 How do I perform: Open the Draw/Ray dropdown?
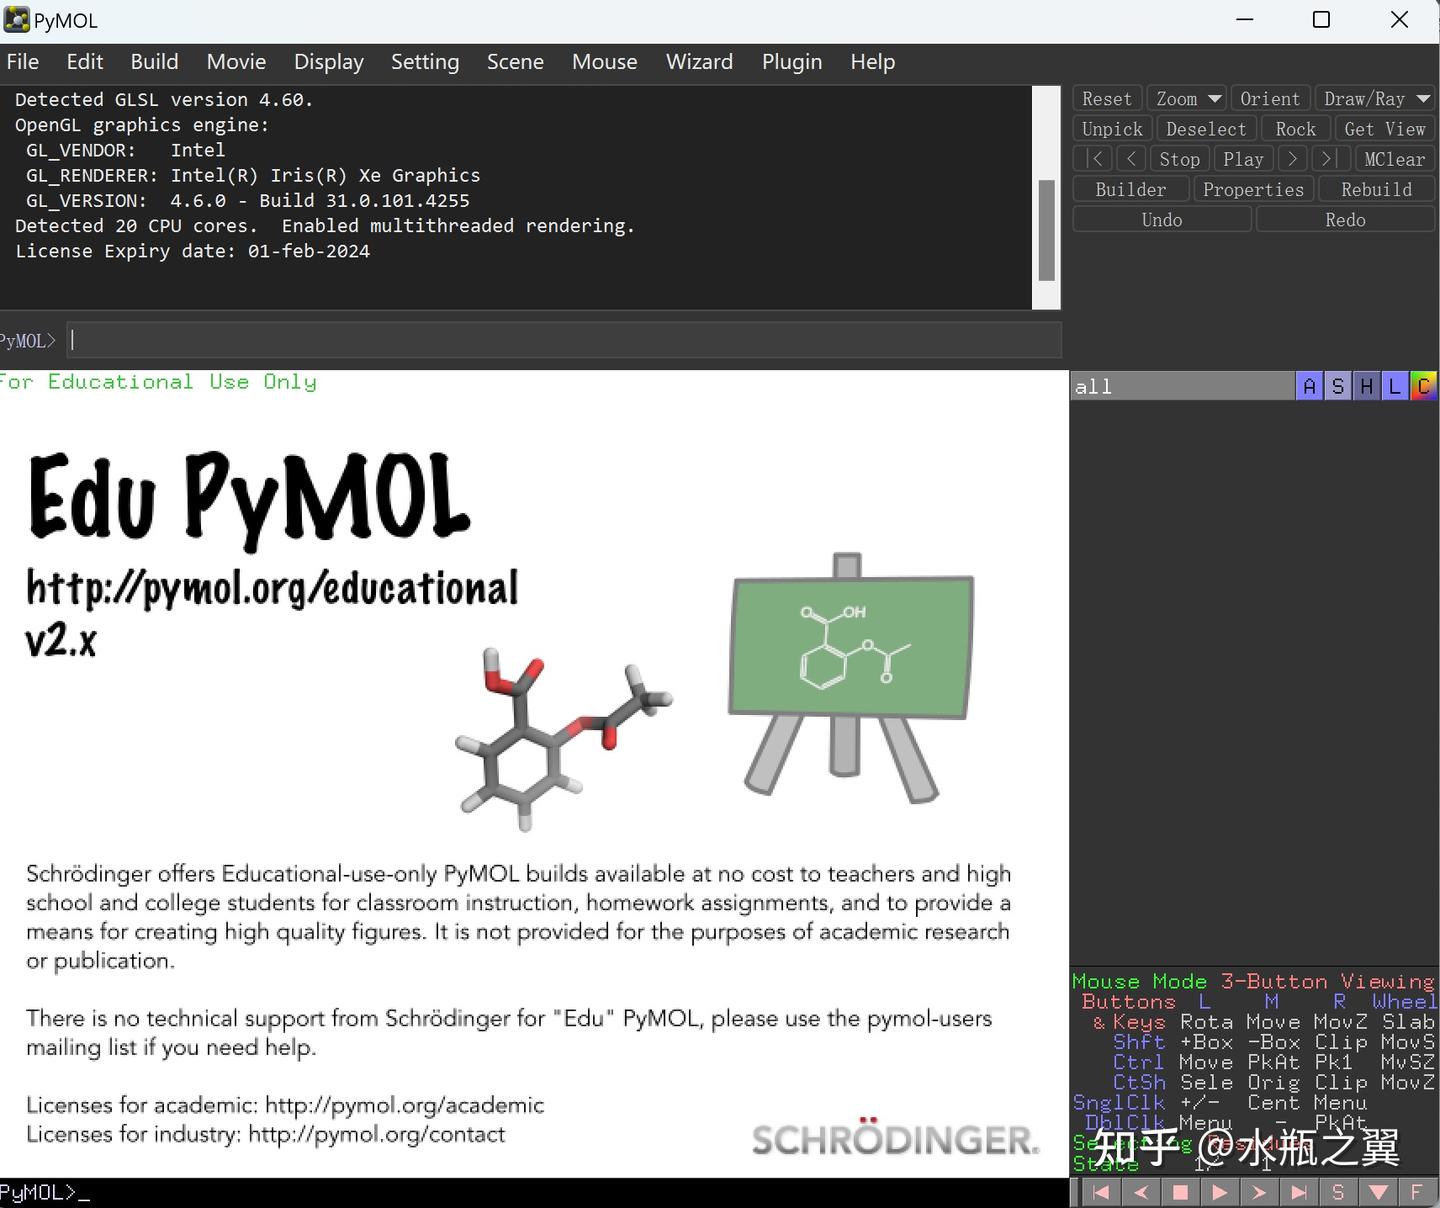1376,98
